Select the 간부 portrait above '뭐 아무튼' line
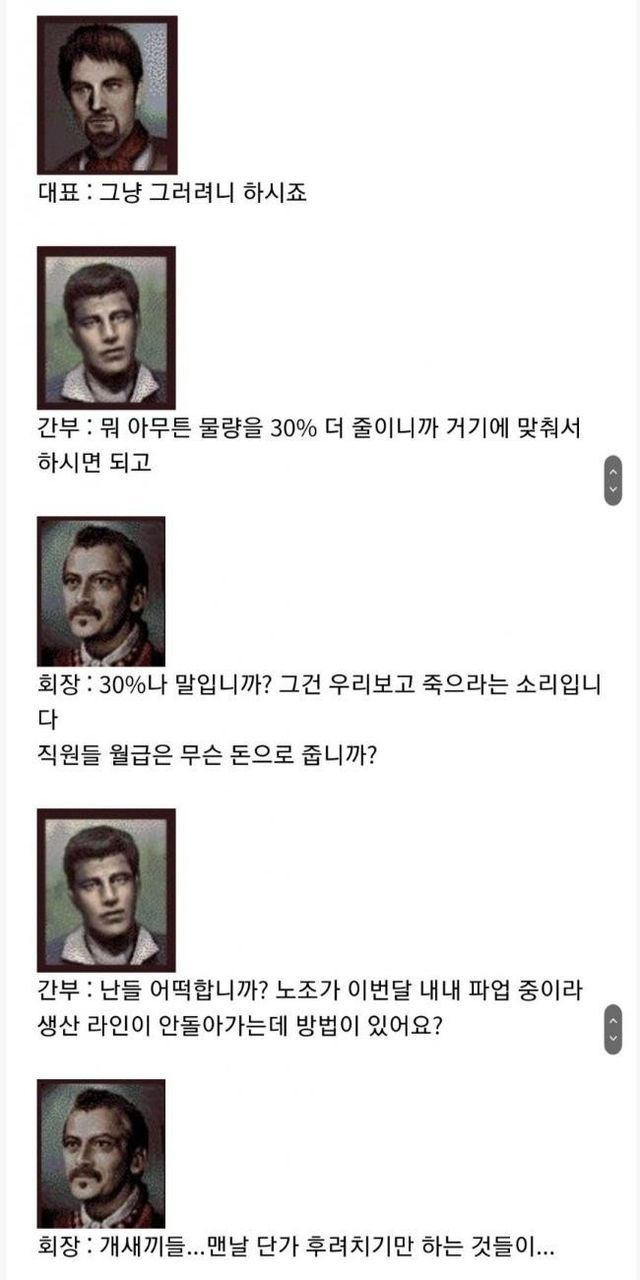 click(106, 327)
